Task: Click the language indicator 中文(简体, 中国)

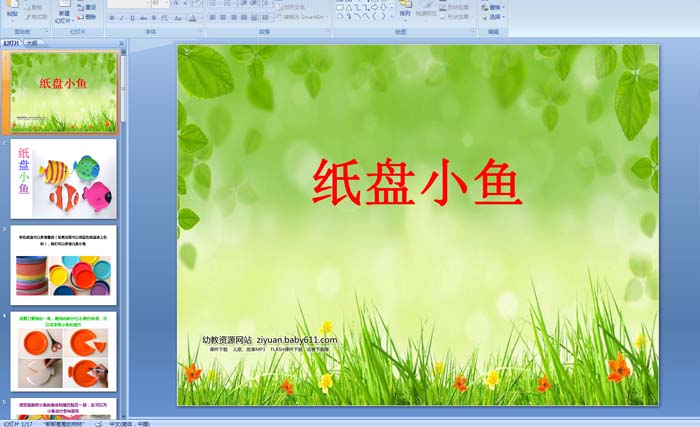Action: pyautogui.click(x=129, y=424)
